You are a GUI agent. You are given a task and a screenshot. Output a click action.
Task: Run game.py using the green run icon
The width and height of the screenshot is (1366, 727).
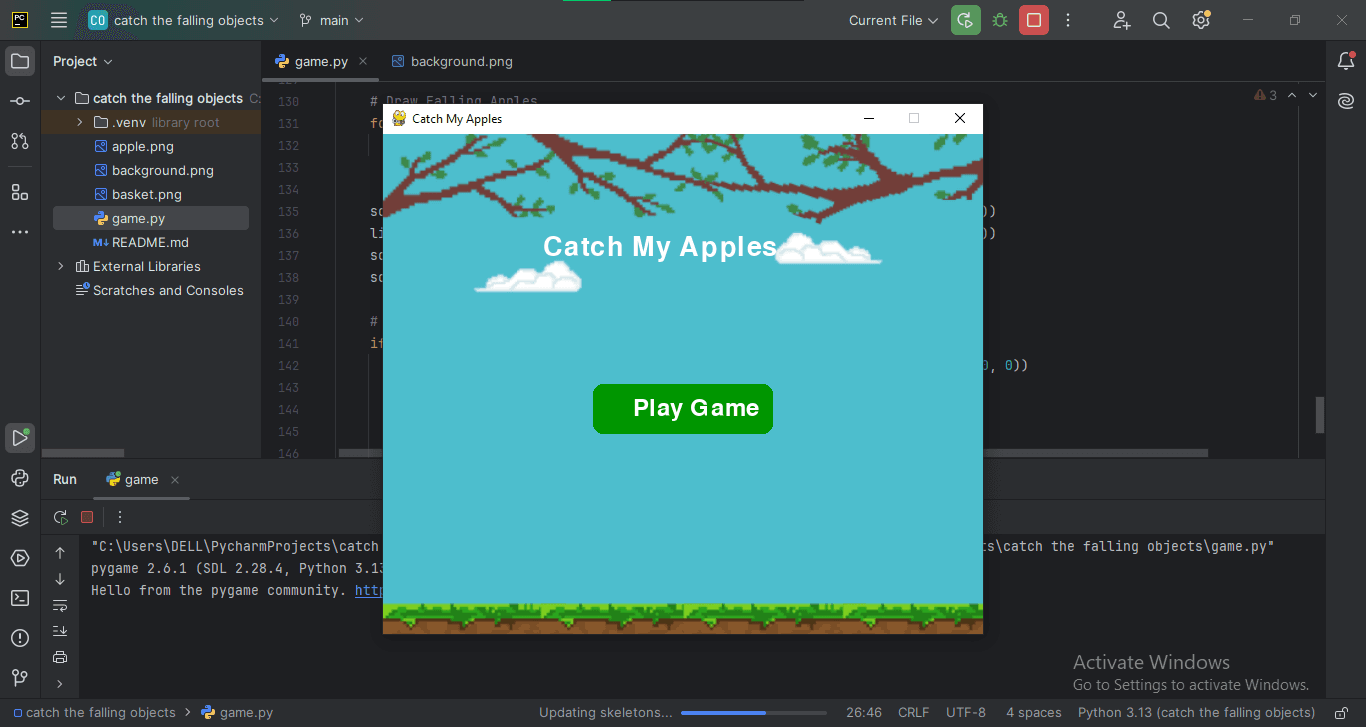[965, 19]
